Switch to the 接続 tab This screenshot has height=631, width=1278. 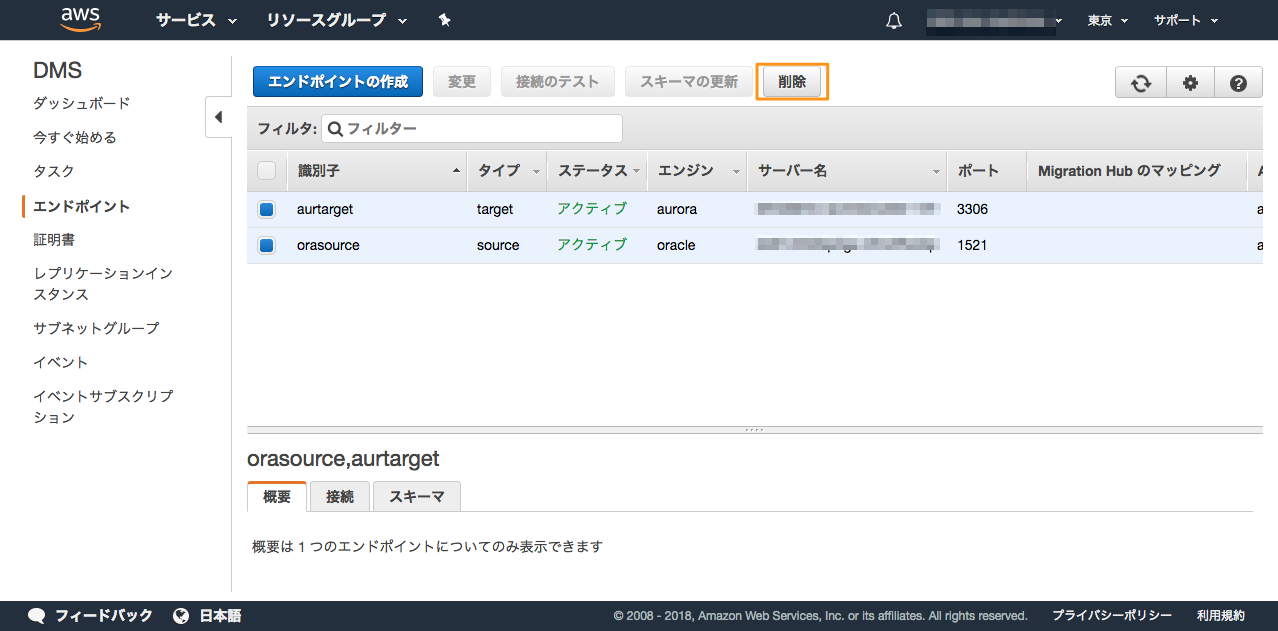[340, 496]
